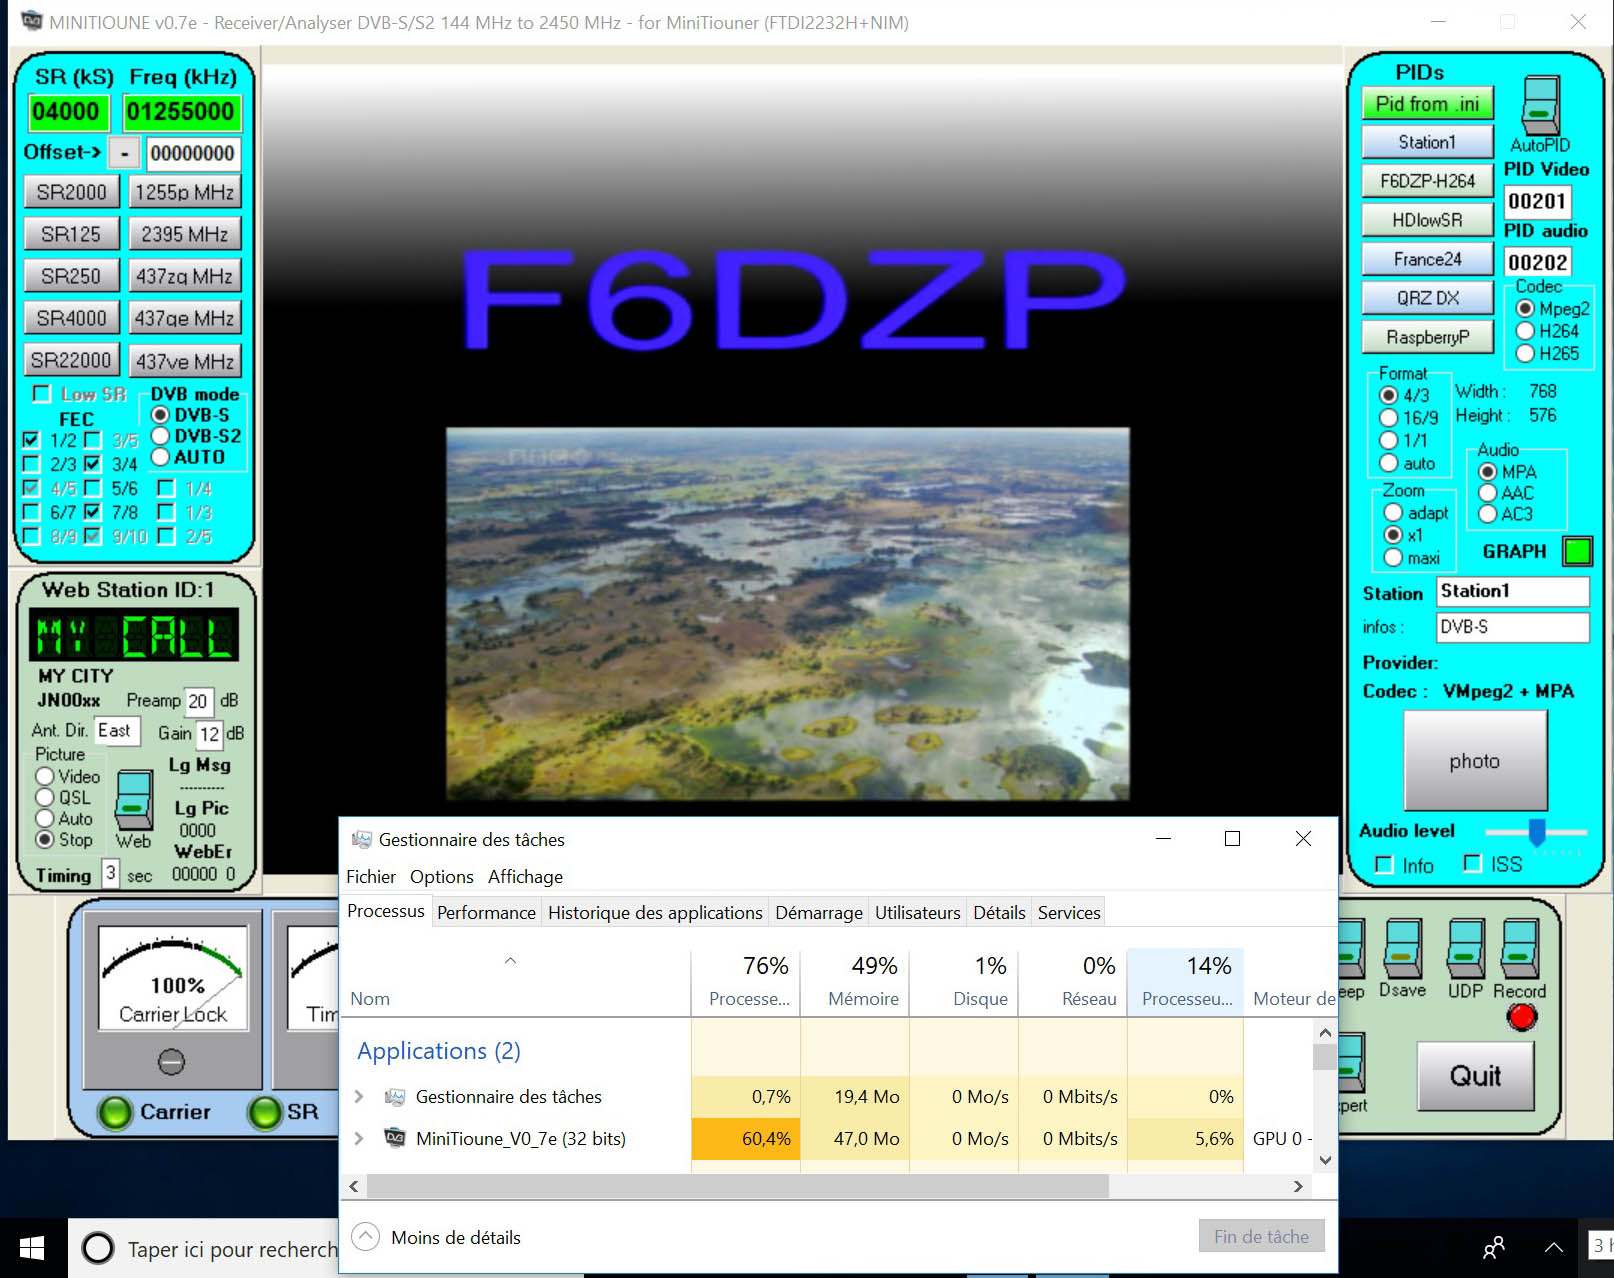
Task: Click process list scroll down arrow
Action: [1325, 1160]
